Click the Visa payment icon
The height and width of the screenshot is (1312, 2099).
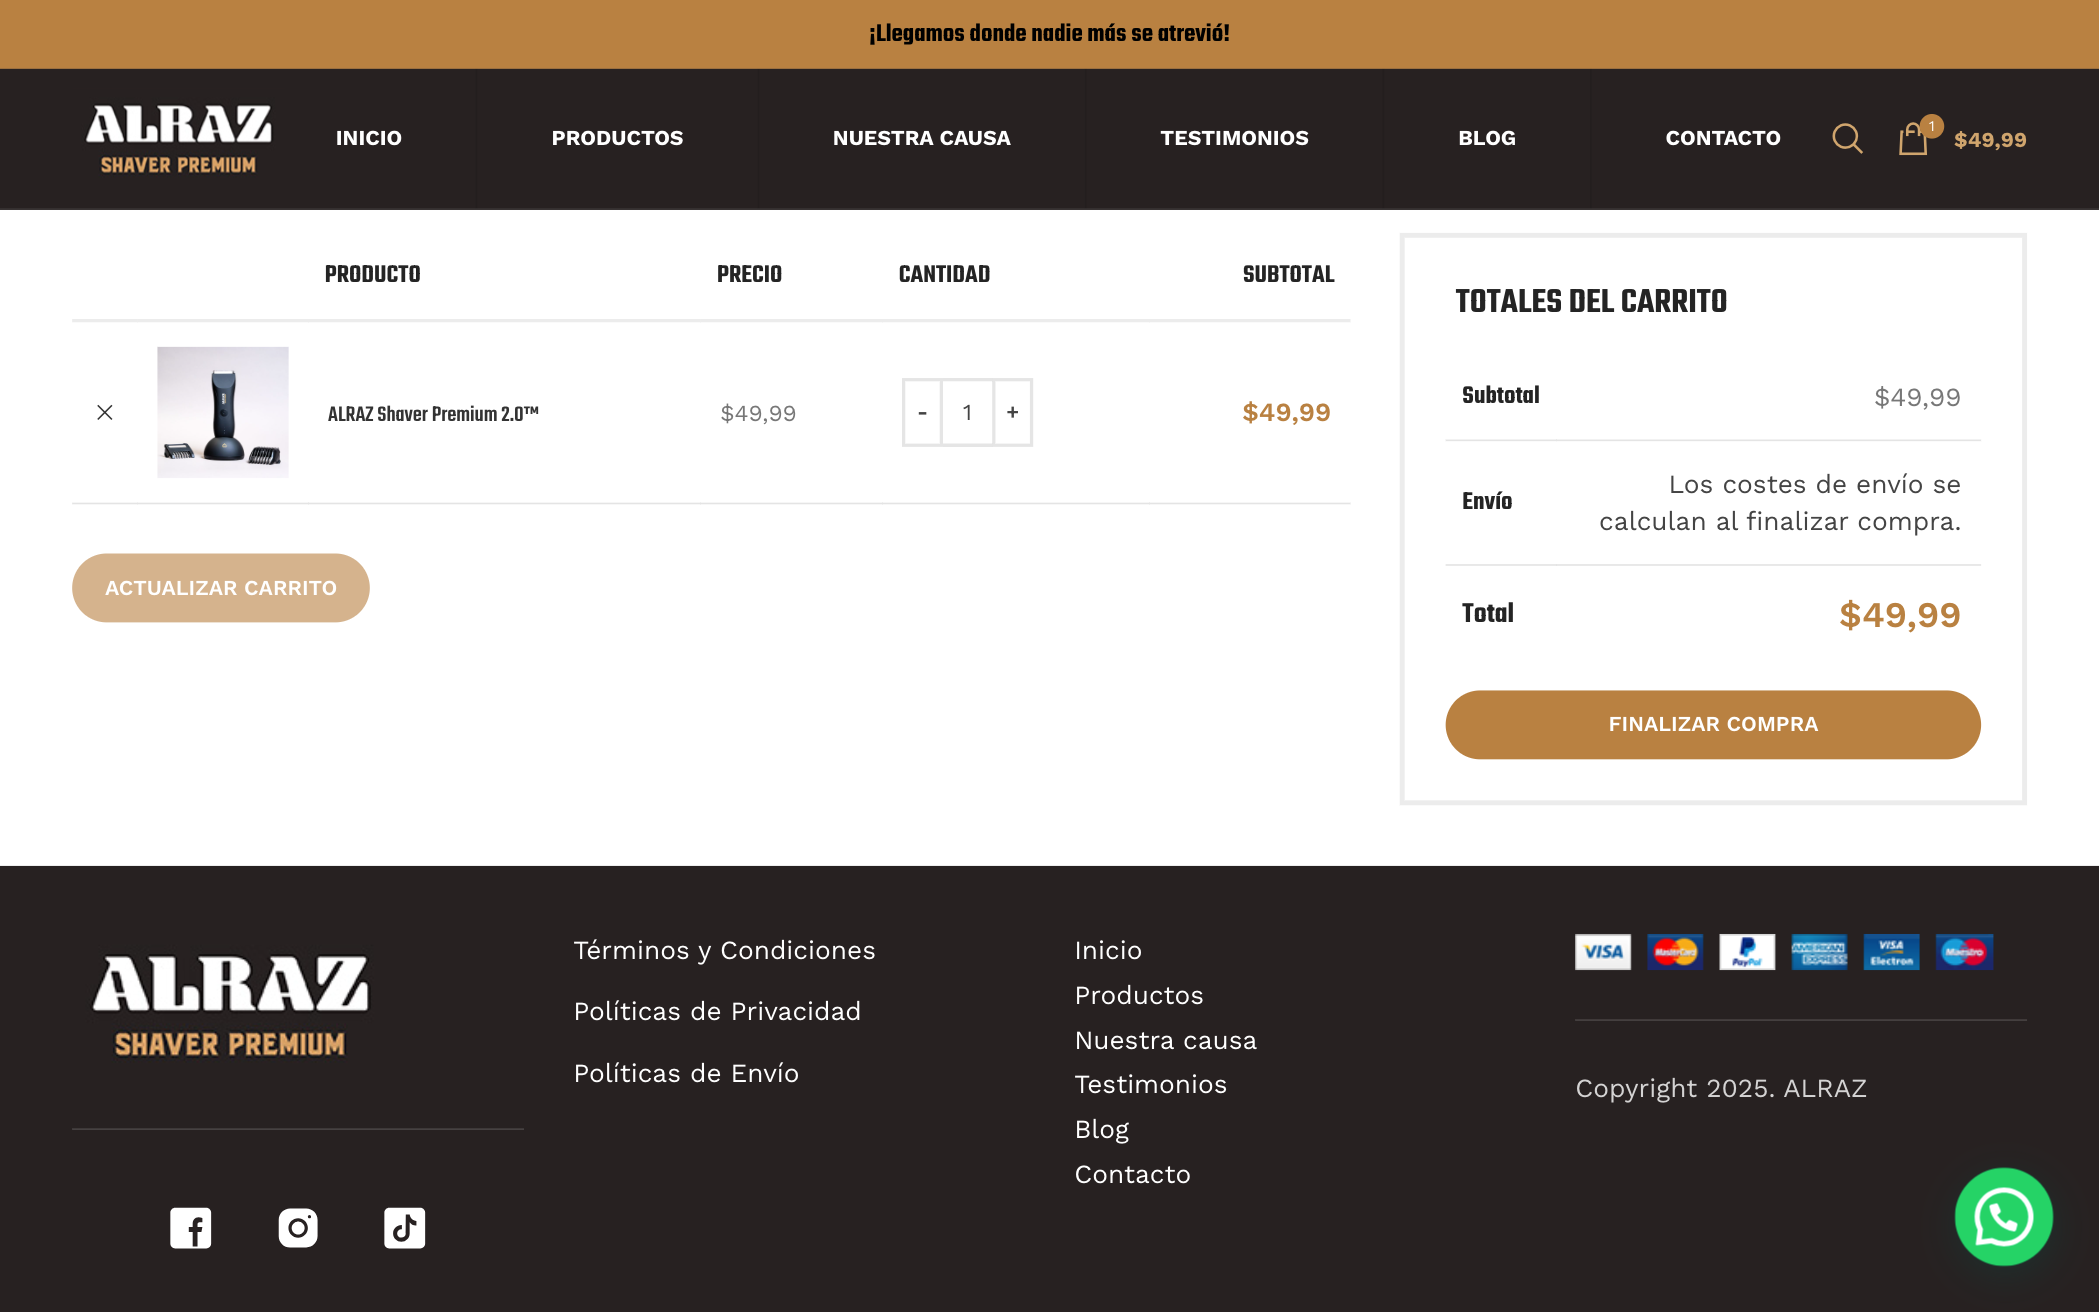pyautogui.click(x=1603, y=952)
